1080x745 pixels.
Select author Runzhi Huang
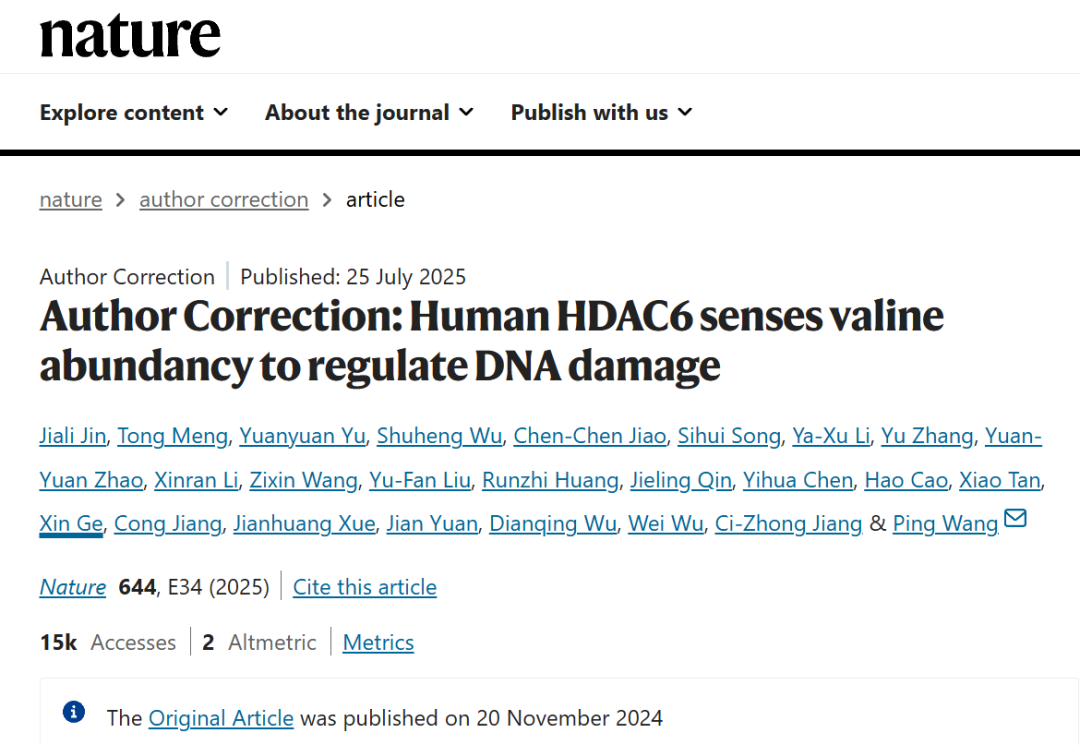click(x=550, y=480)
